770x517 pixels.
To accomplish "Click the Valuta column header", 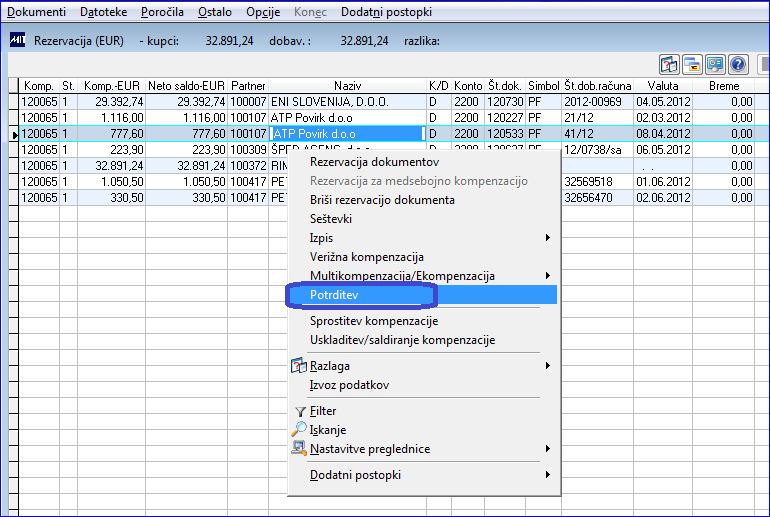I will click(662, 86).
